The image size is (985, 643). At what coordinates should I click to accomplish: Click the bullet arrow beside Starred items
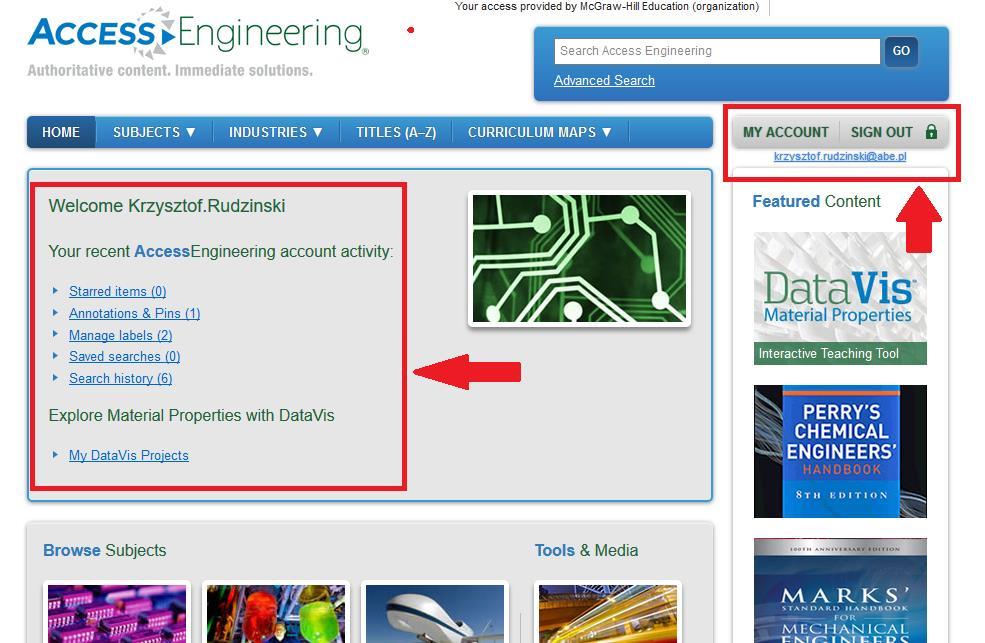55,291
